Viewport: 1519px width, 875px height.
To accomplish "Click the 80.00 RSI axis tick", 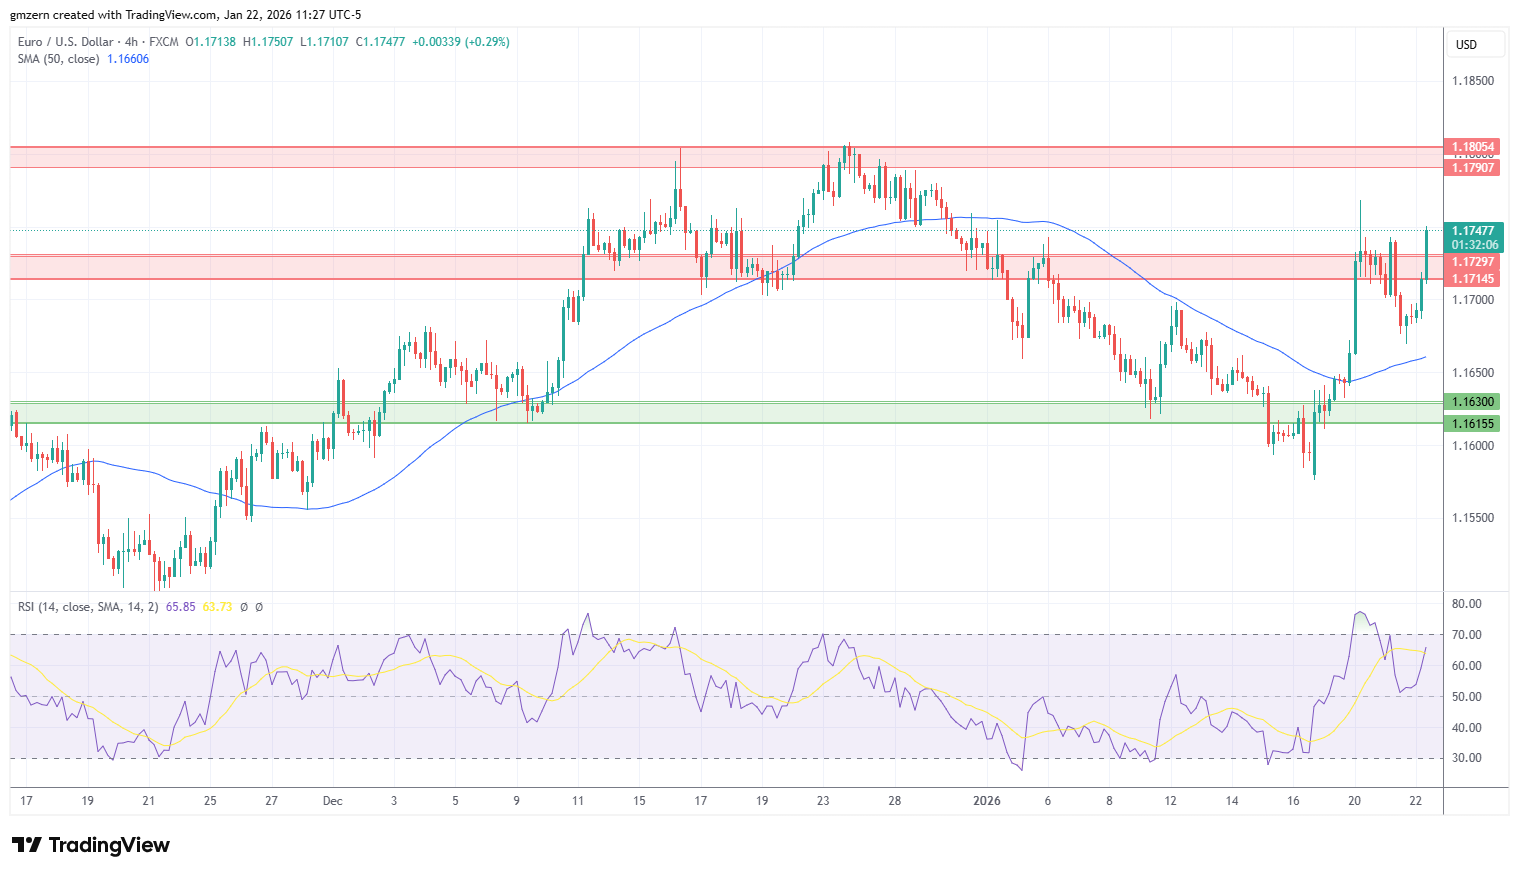I will click(x=1467, y=604).
